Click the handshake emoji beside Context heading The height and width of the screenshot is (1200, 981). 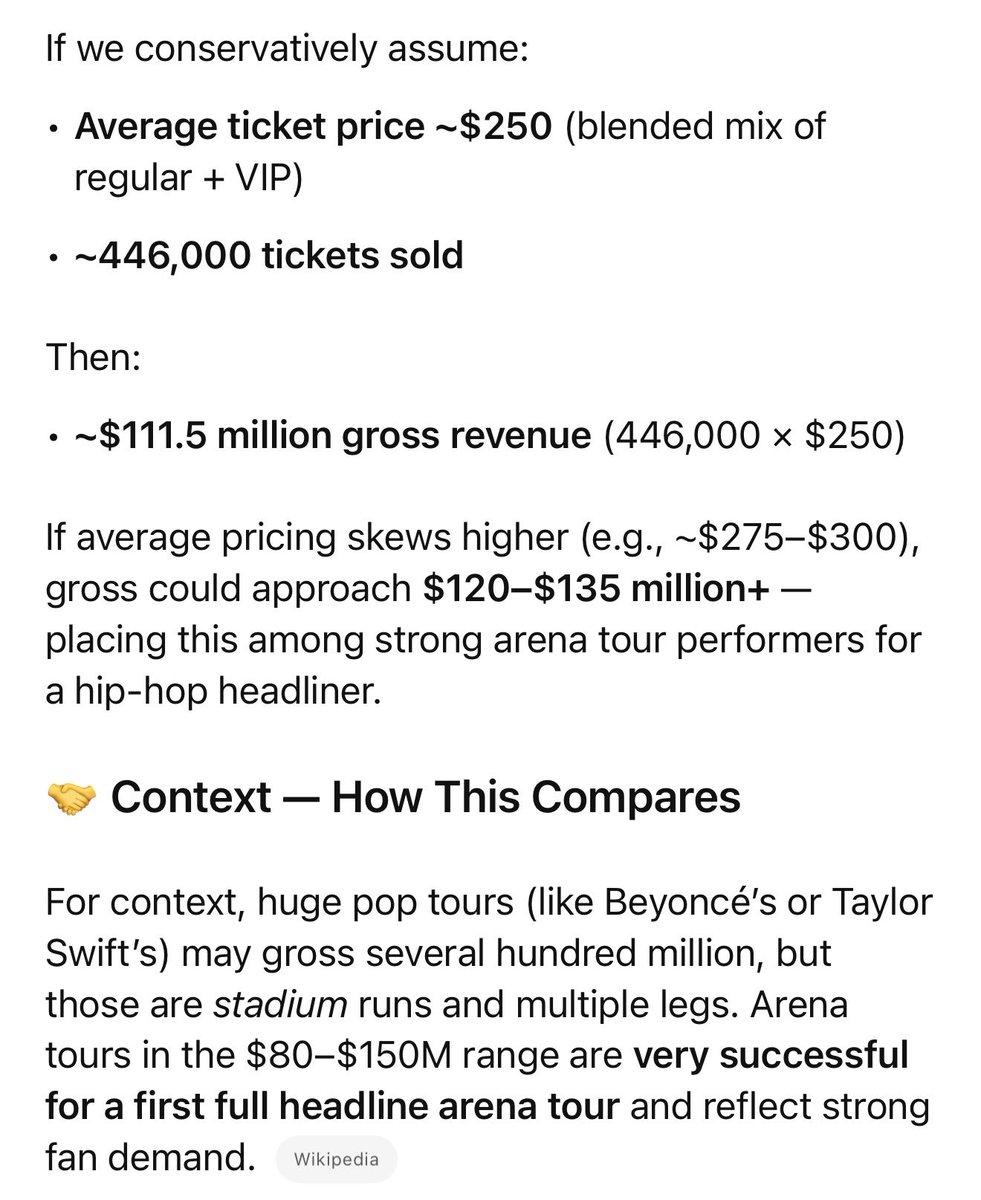72,798
